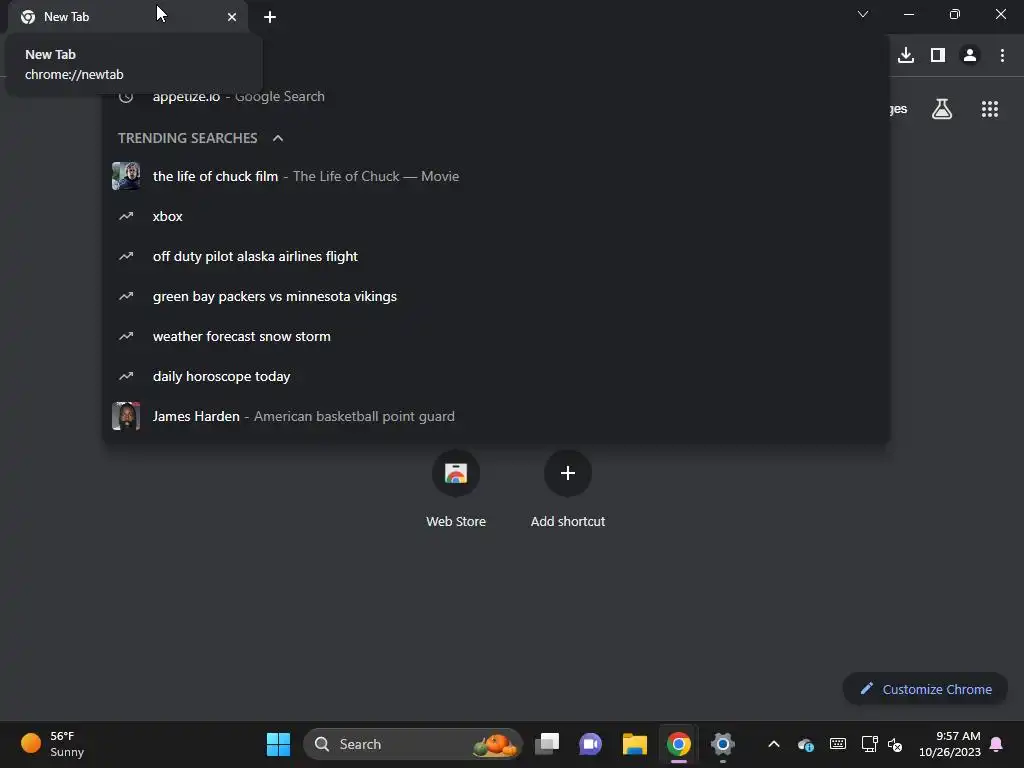Open the tab search chevron
This screenshot has height=768, width=1024.
[x=863, y=14]
